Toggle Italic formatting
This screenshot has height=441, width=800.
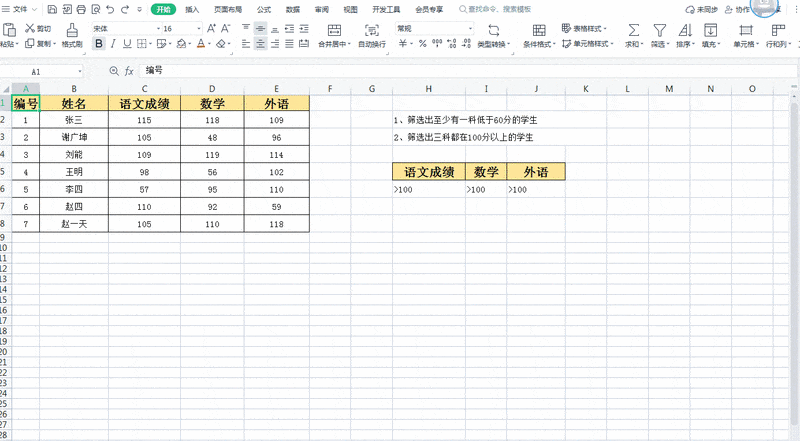pyautogui.click(x=113, y=44)
